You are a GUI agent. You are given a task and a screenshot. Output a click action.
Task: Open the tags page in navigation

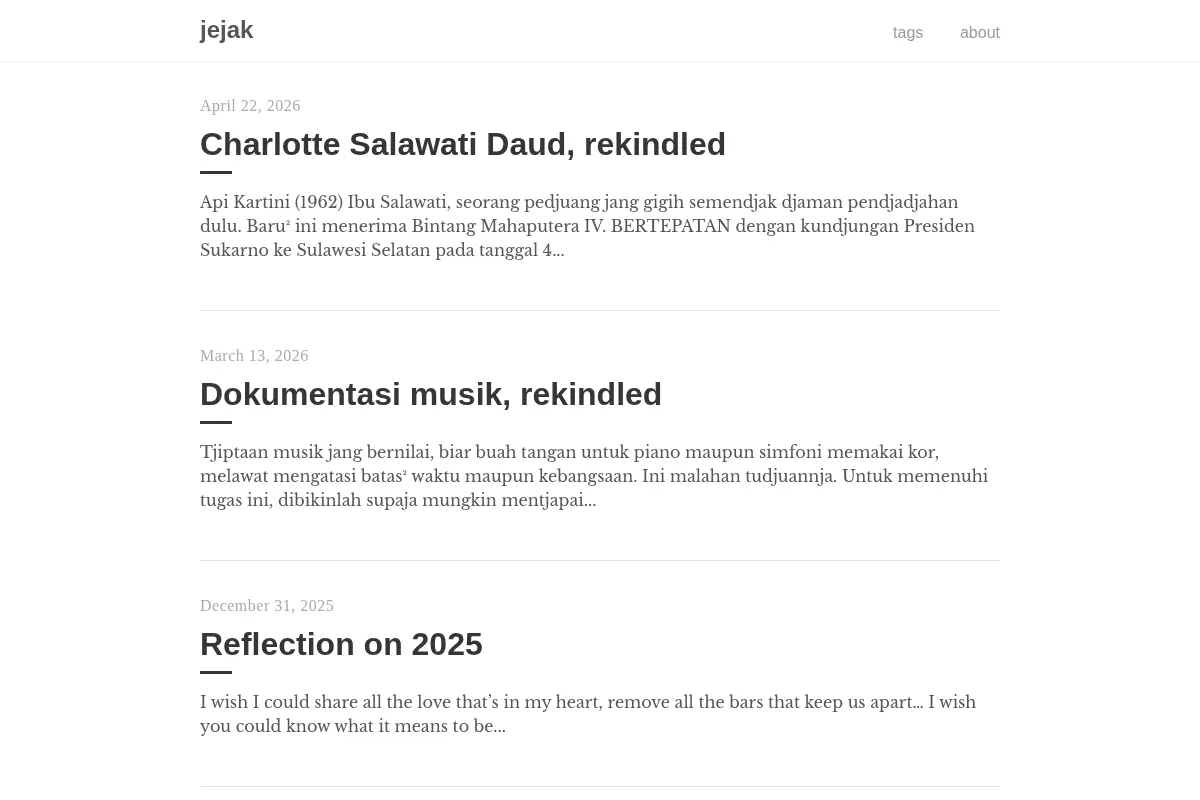tap(908, 32)
